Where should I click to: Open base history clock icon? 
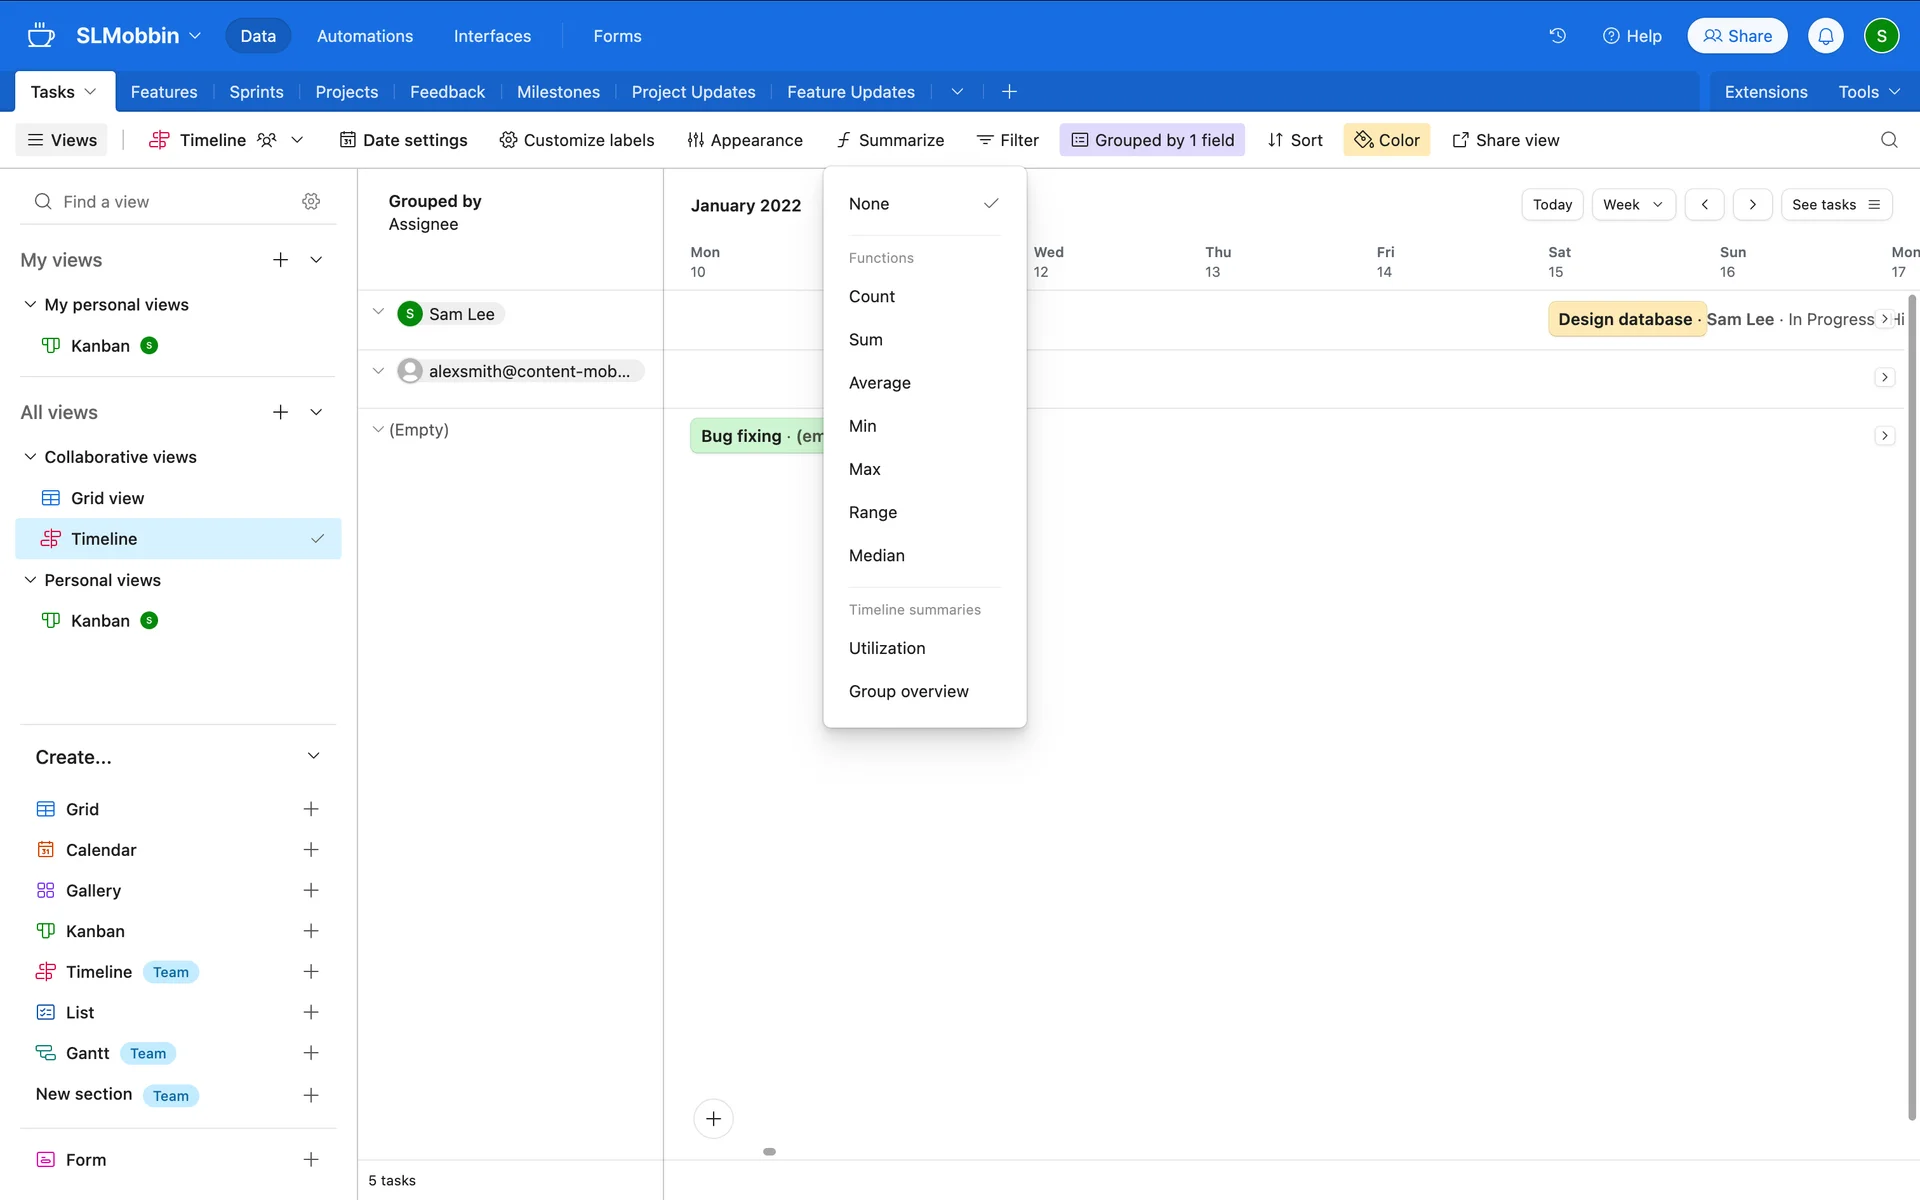(x=1557, y=36)
